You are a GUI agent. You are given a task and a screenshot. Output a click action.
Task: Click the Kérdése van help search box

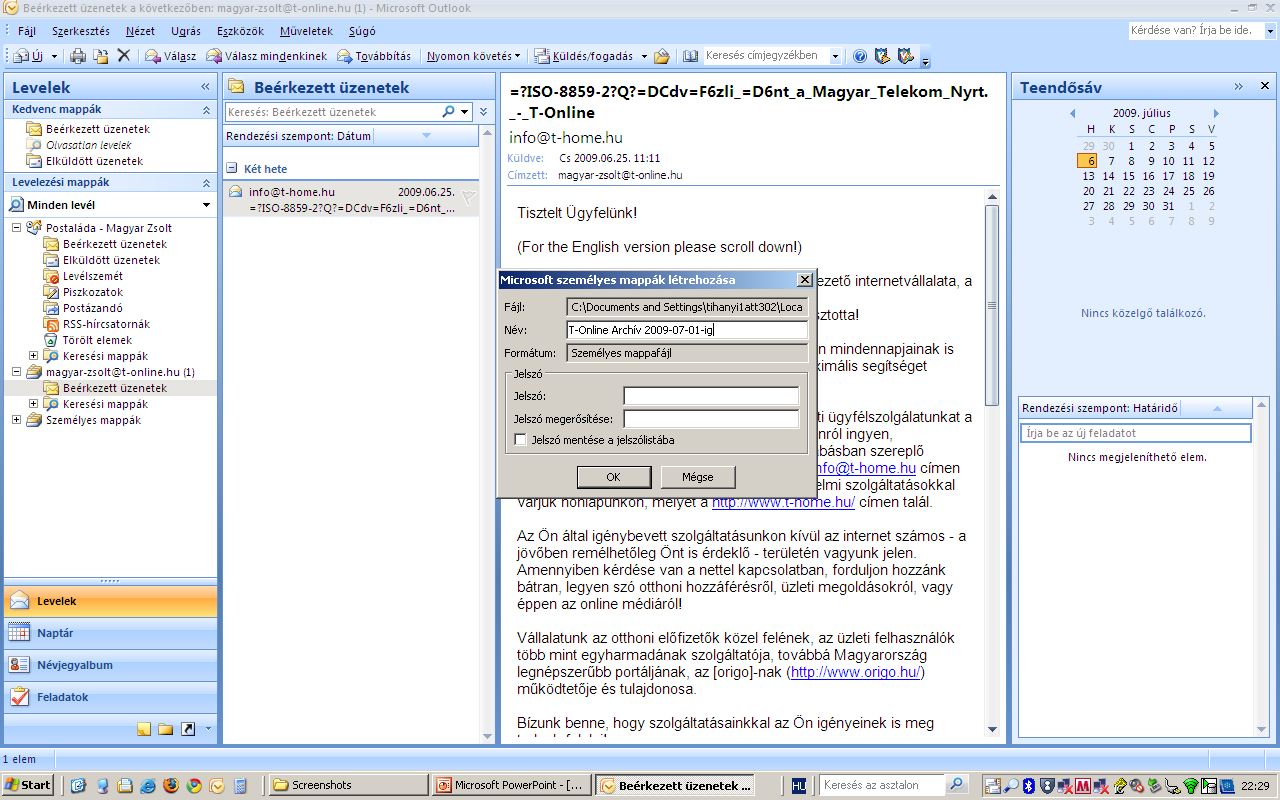pos(1195,31)
